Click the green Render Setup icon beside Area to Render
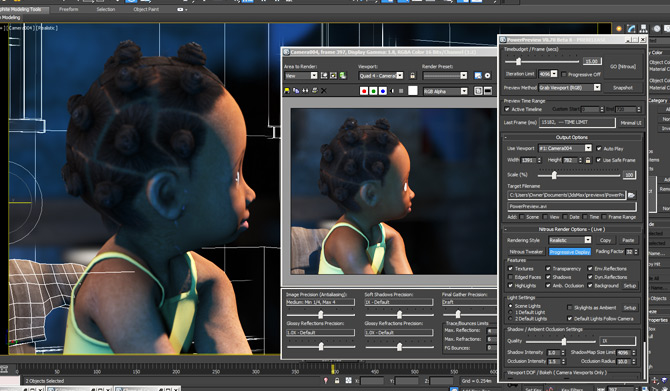The height and width of the screenshot is (391, 670). click(x=343, y=76)
